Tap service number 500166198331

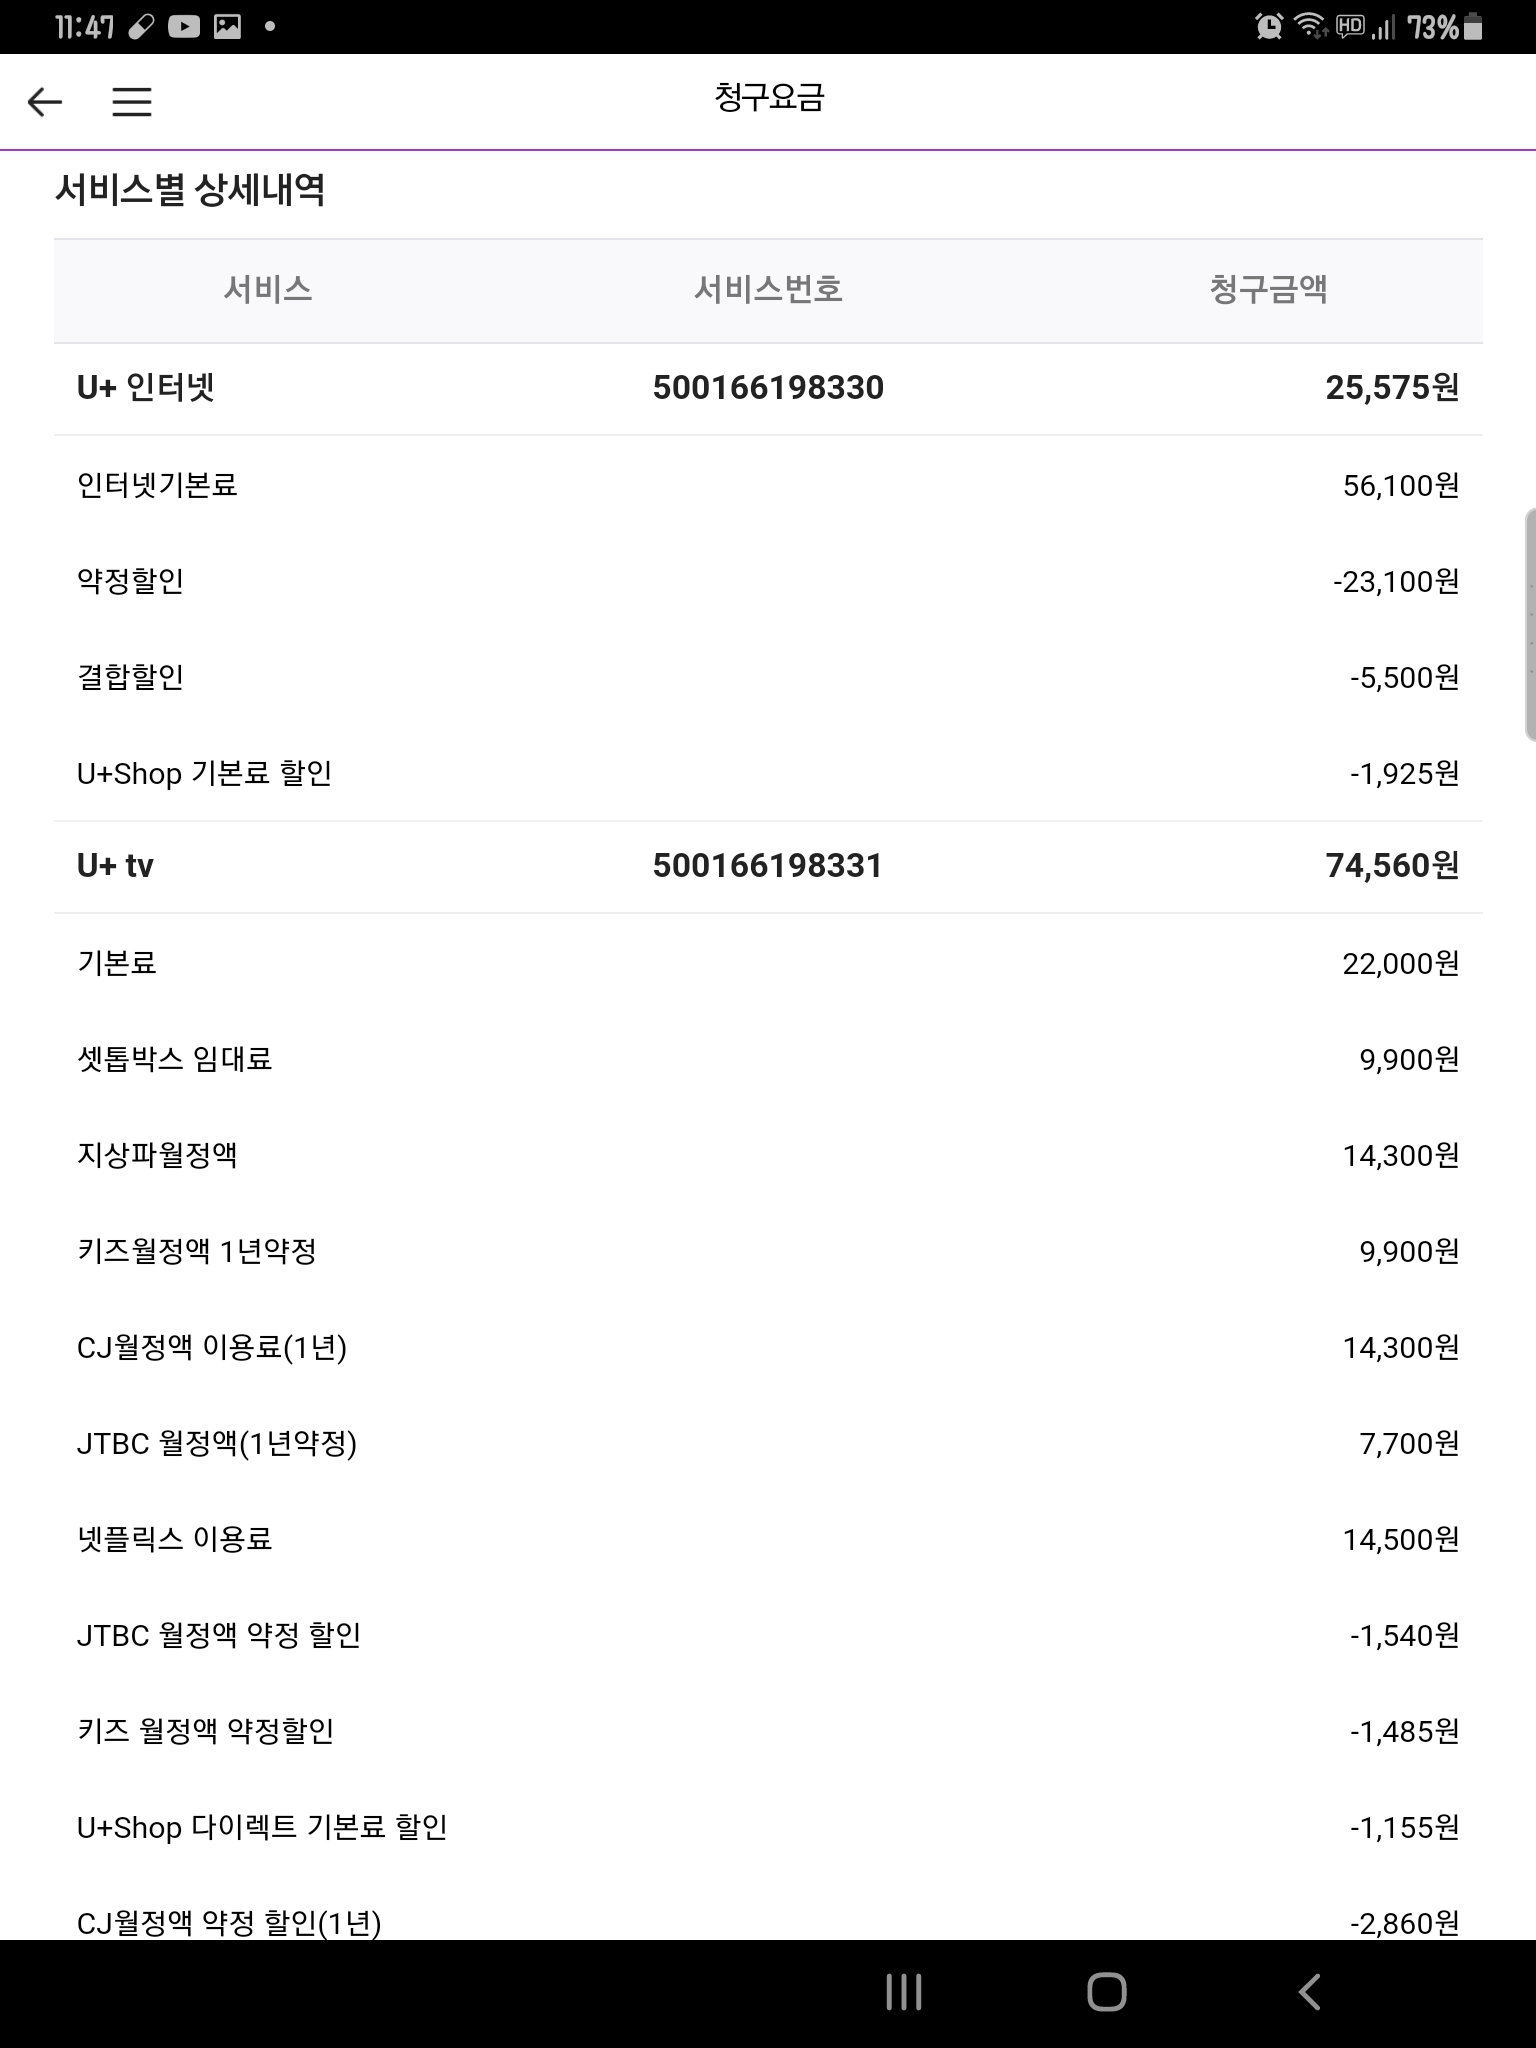coord(768,866)
